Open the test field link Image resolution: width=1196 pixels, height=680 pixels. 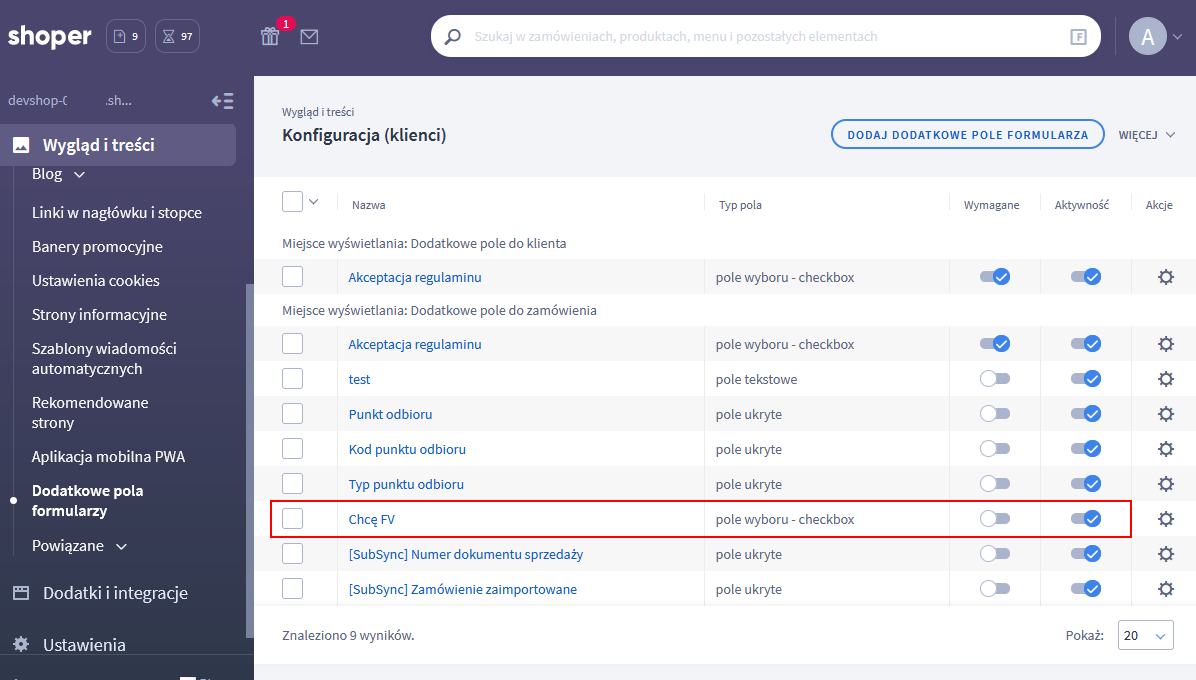pyautogui.click(x=359, y=379)
